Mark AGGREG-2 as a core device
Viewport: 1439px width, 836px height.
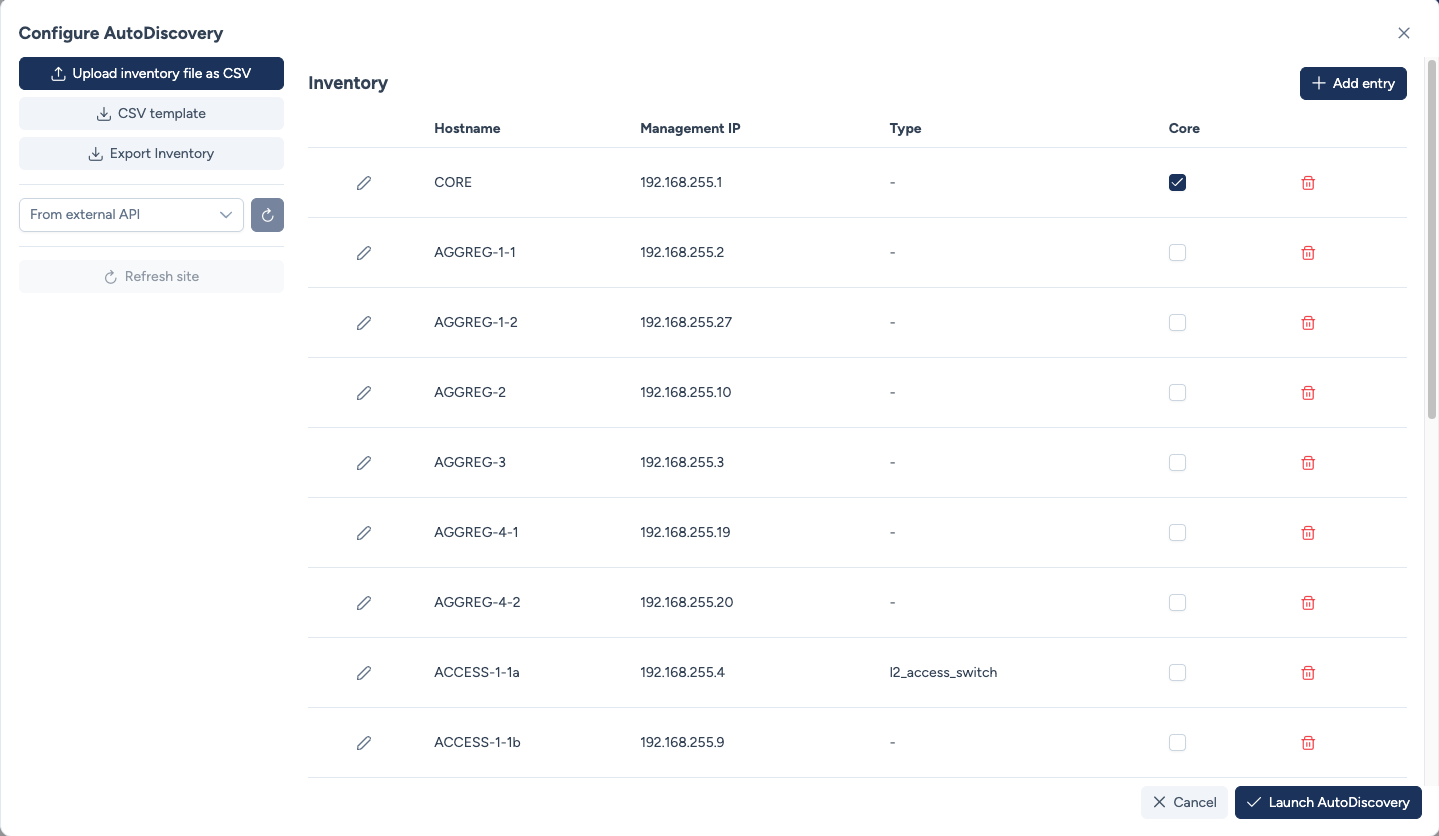click(1177, 393)
